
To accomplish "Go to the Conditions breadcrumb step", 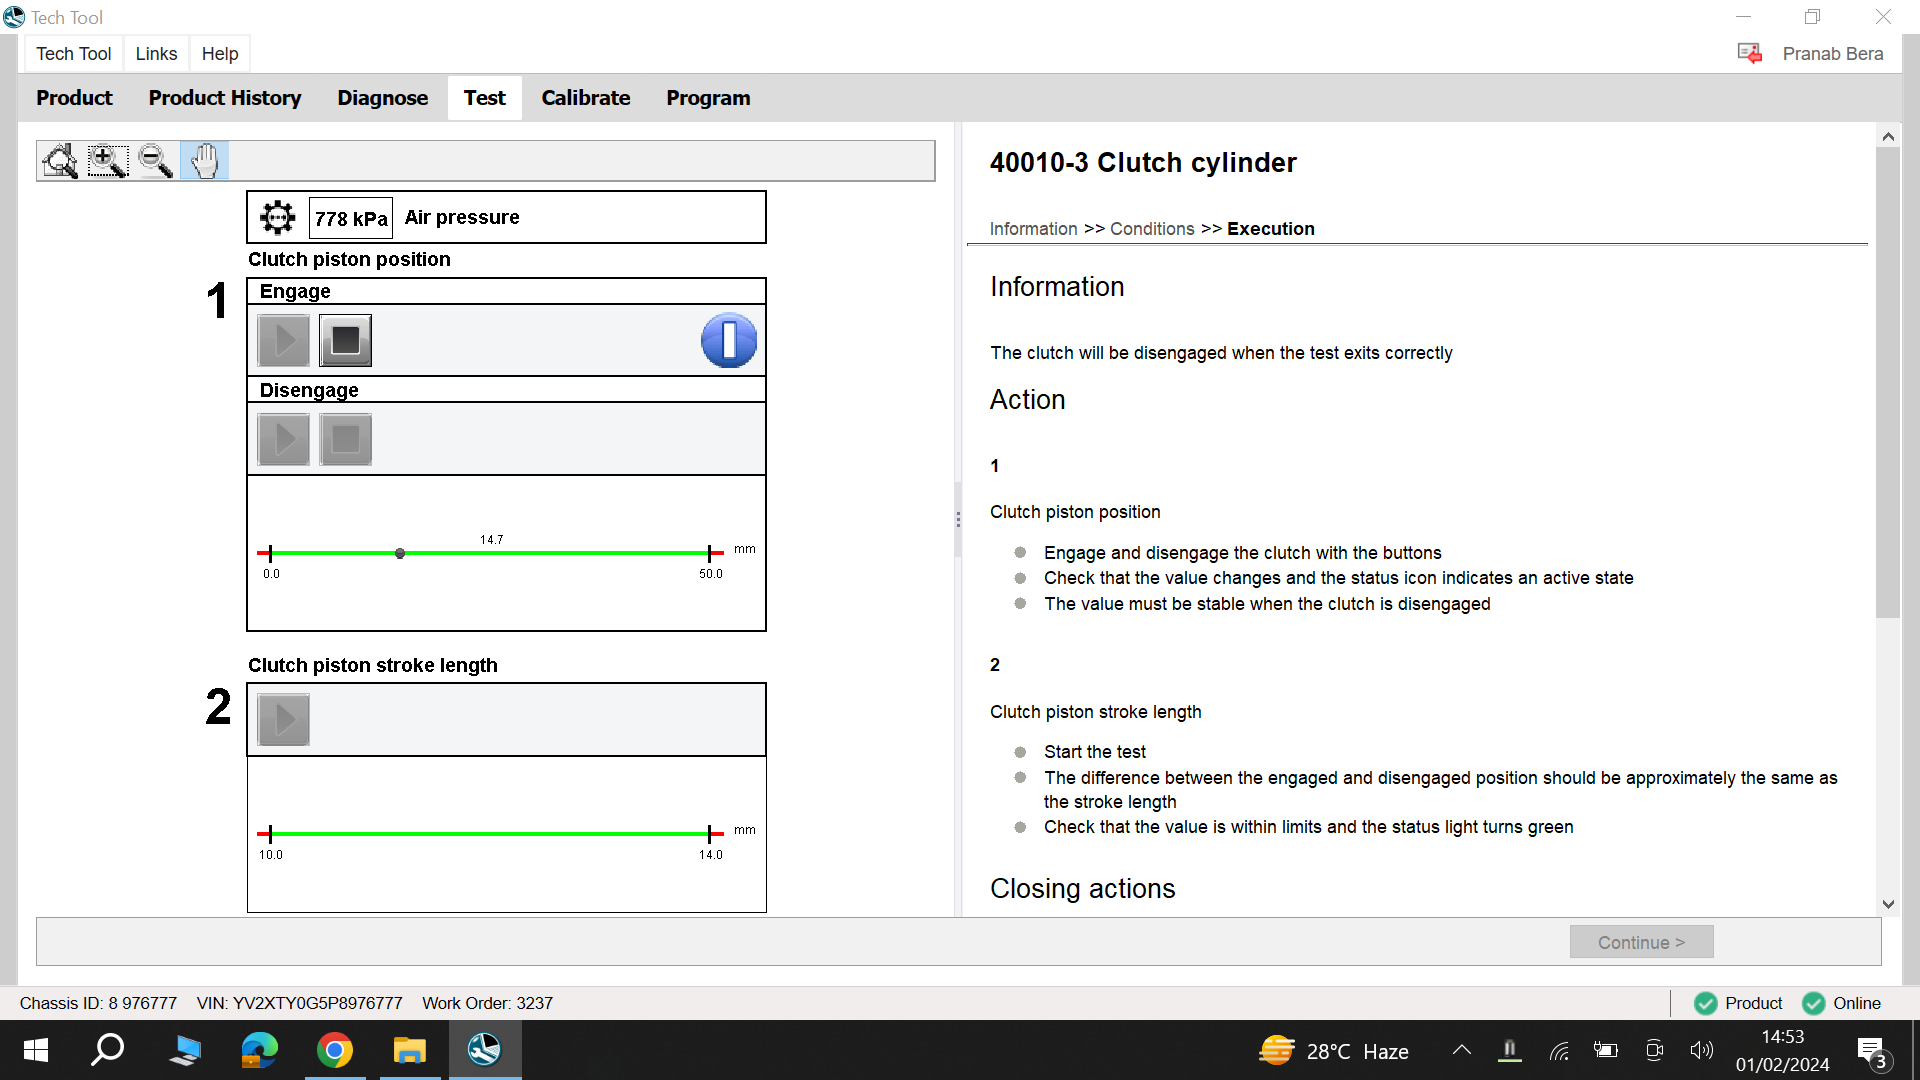I will (x=1152, y=229).
